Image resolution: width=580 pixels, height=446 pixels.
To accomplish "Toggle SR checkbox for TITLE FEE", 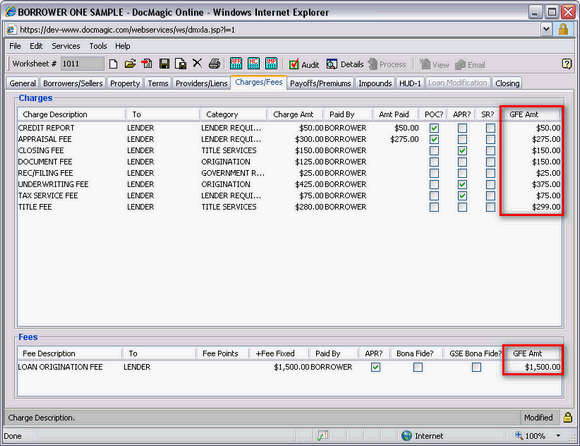I will pos(490,207).
